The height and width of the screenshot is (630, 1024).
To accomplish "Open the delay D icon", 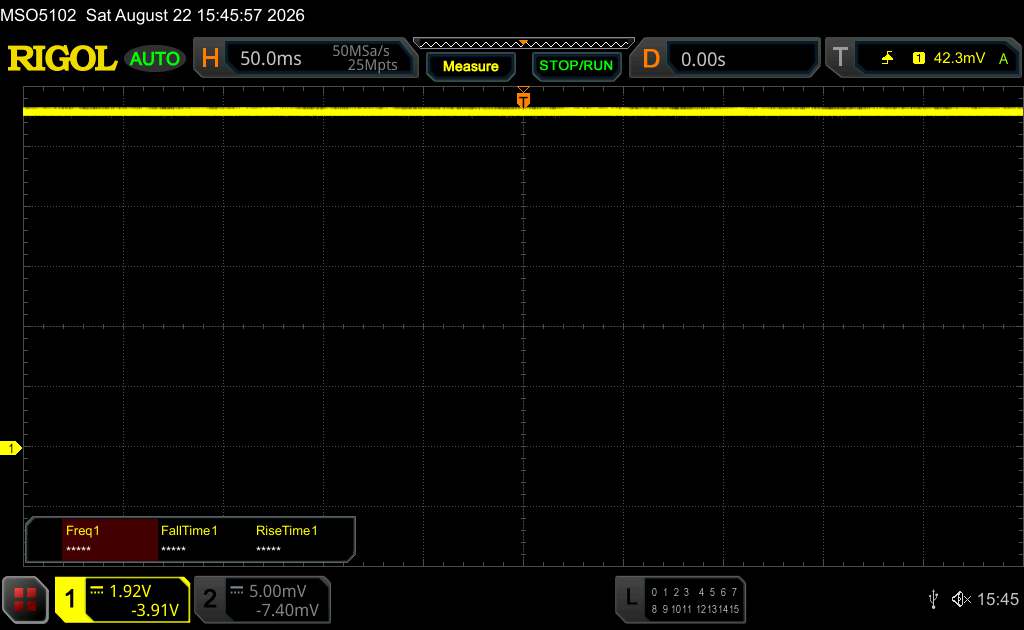I will (x=650, y=59).
